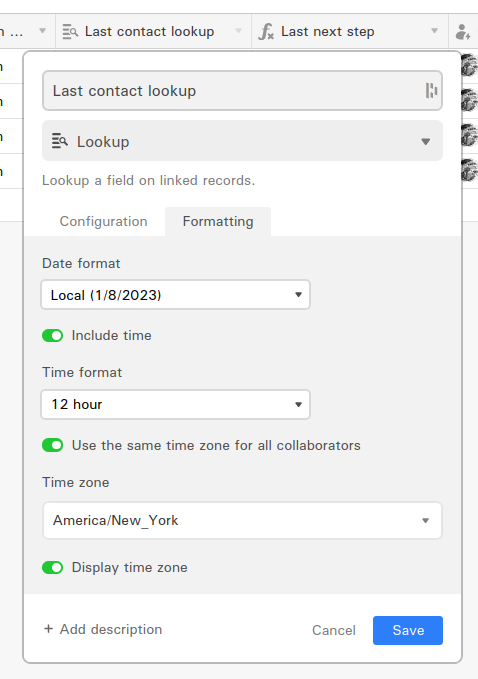Screen dimensions: 478x679
Task: Click the formula icon beside Last next step
Action: point(266,32)
